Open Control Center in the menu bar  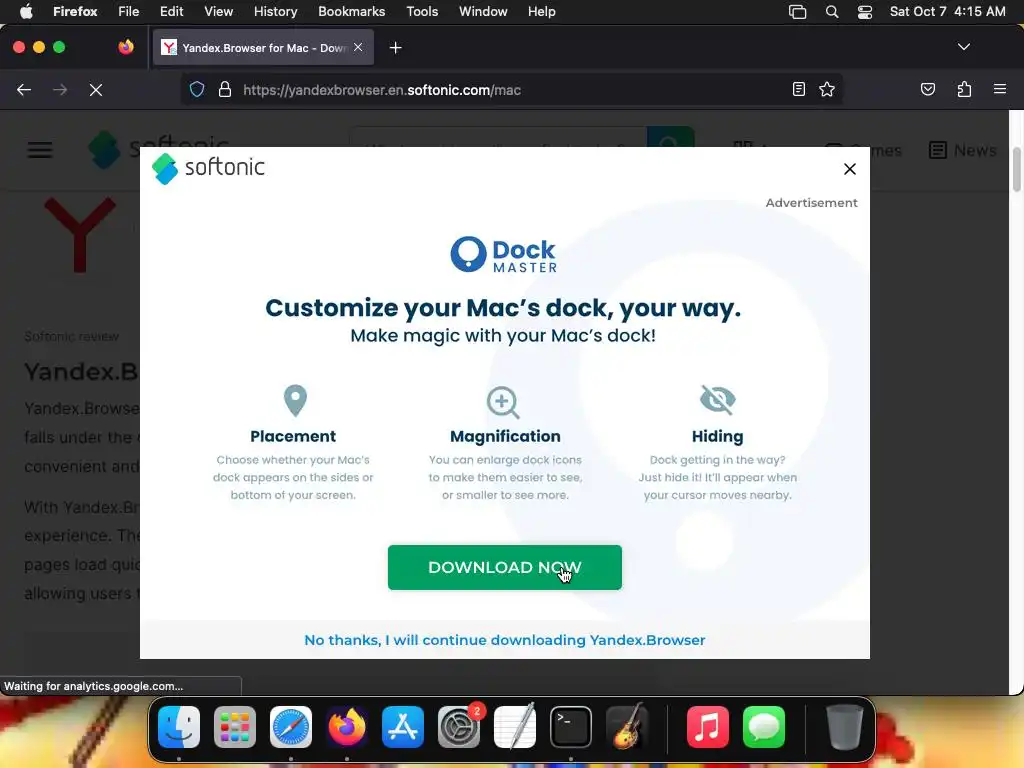(865, 12)
